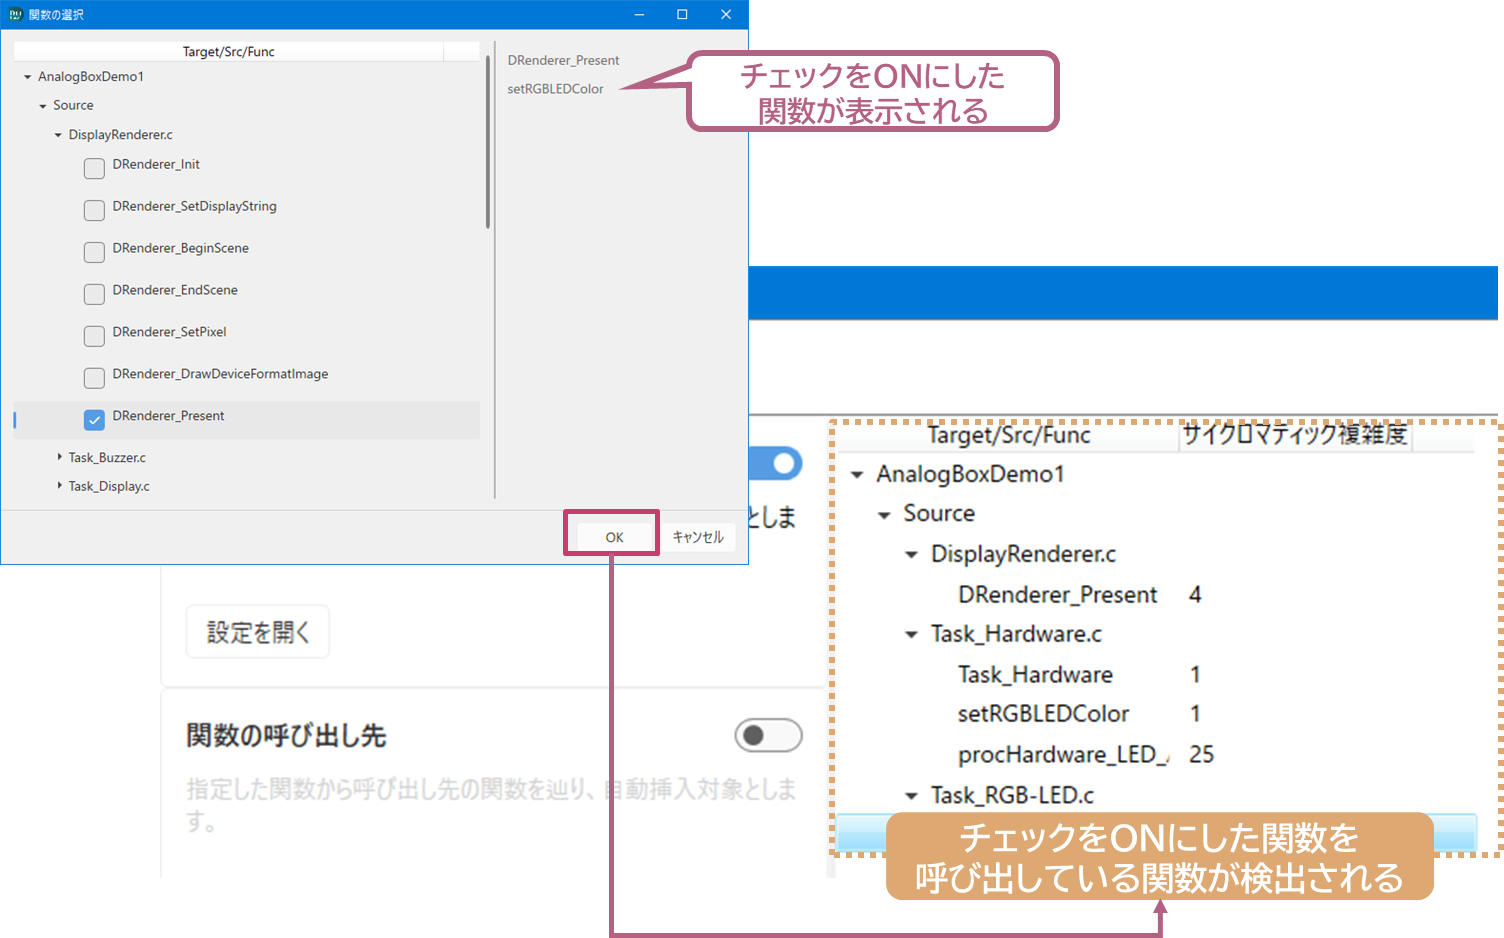Image resolution: width=1504 pixels, height=938 pixels.
Task: Collapse Task_Hardware.c in results tree
Action: point(911,635)
